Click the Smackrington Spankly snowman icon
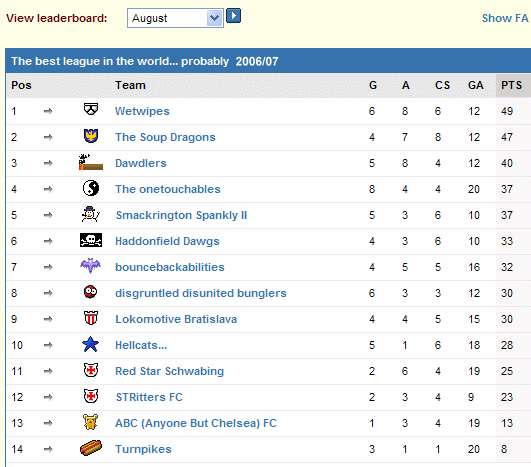 pyautogui.click(x=90, y=214)
